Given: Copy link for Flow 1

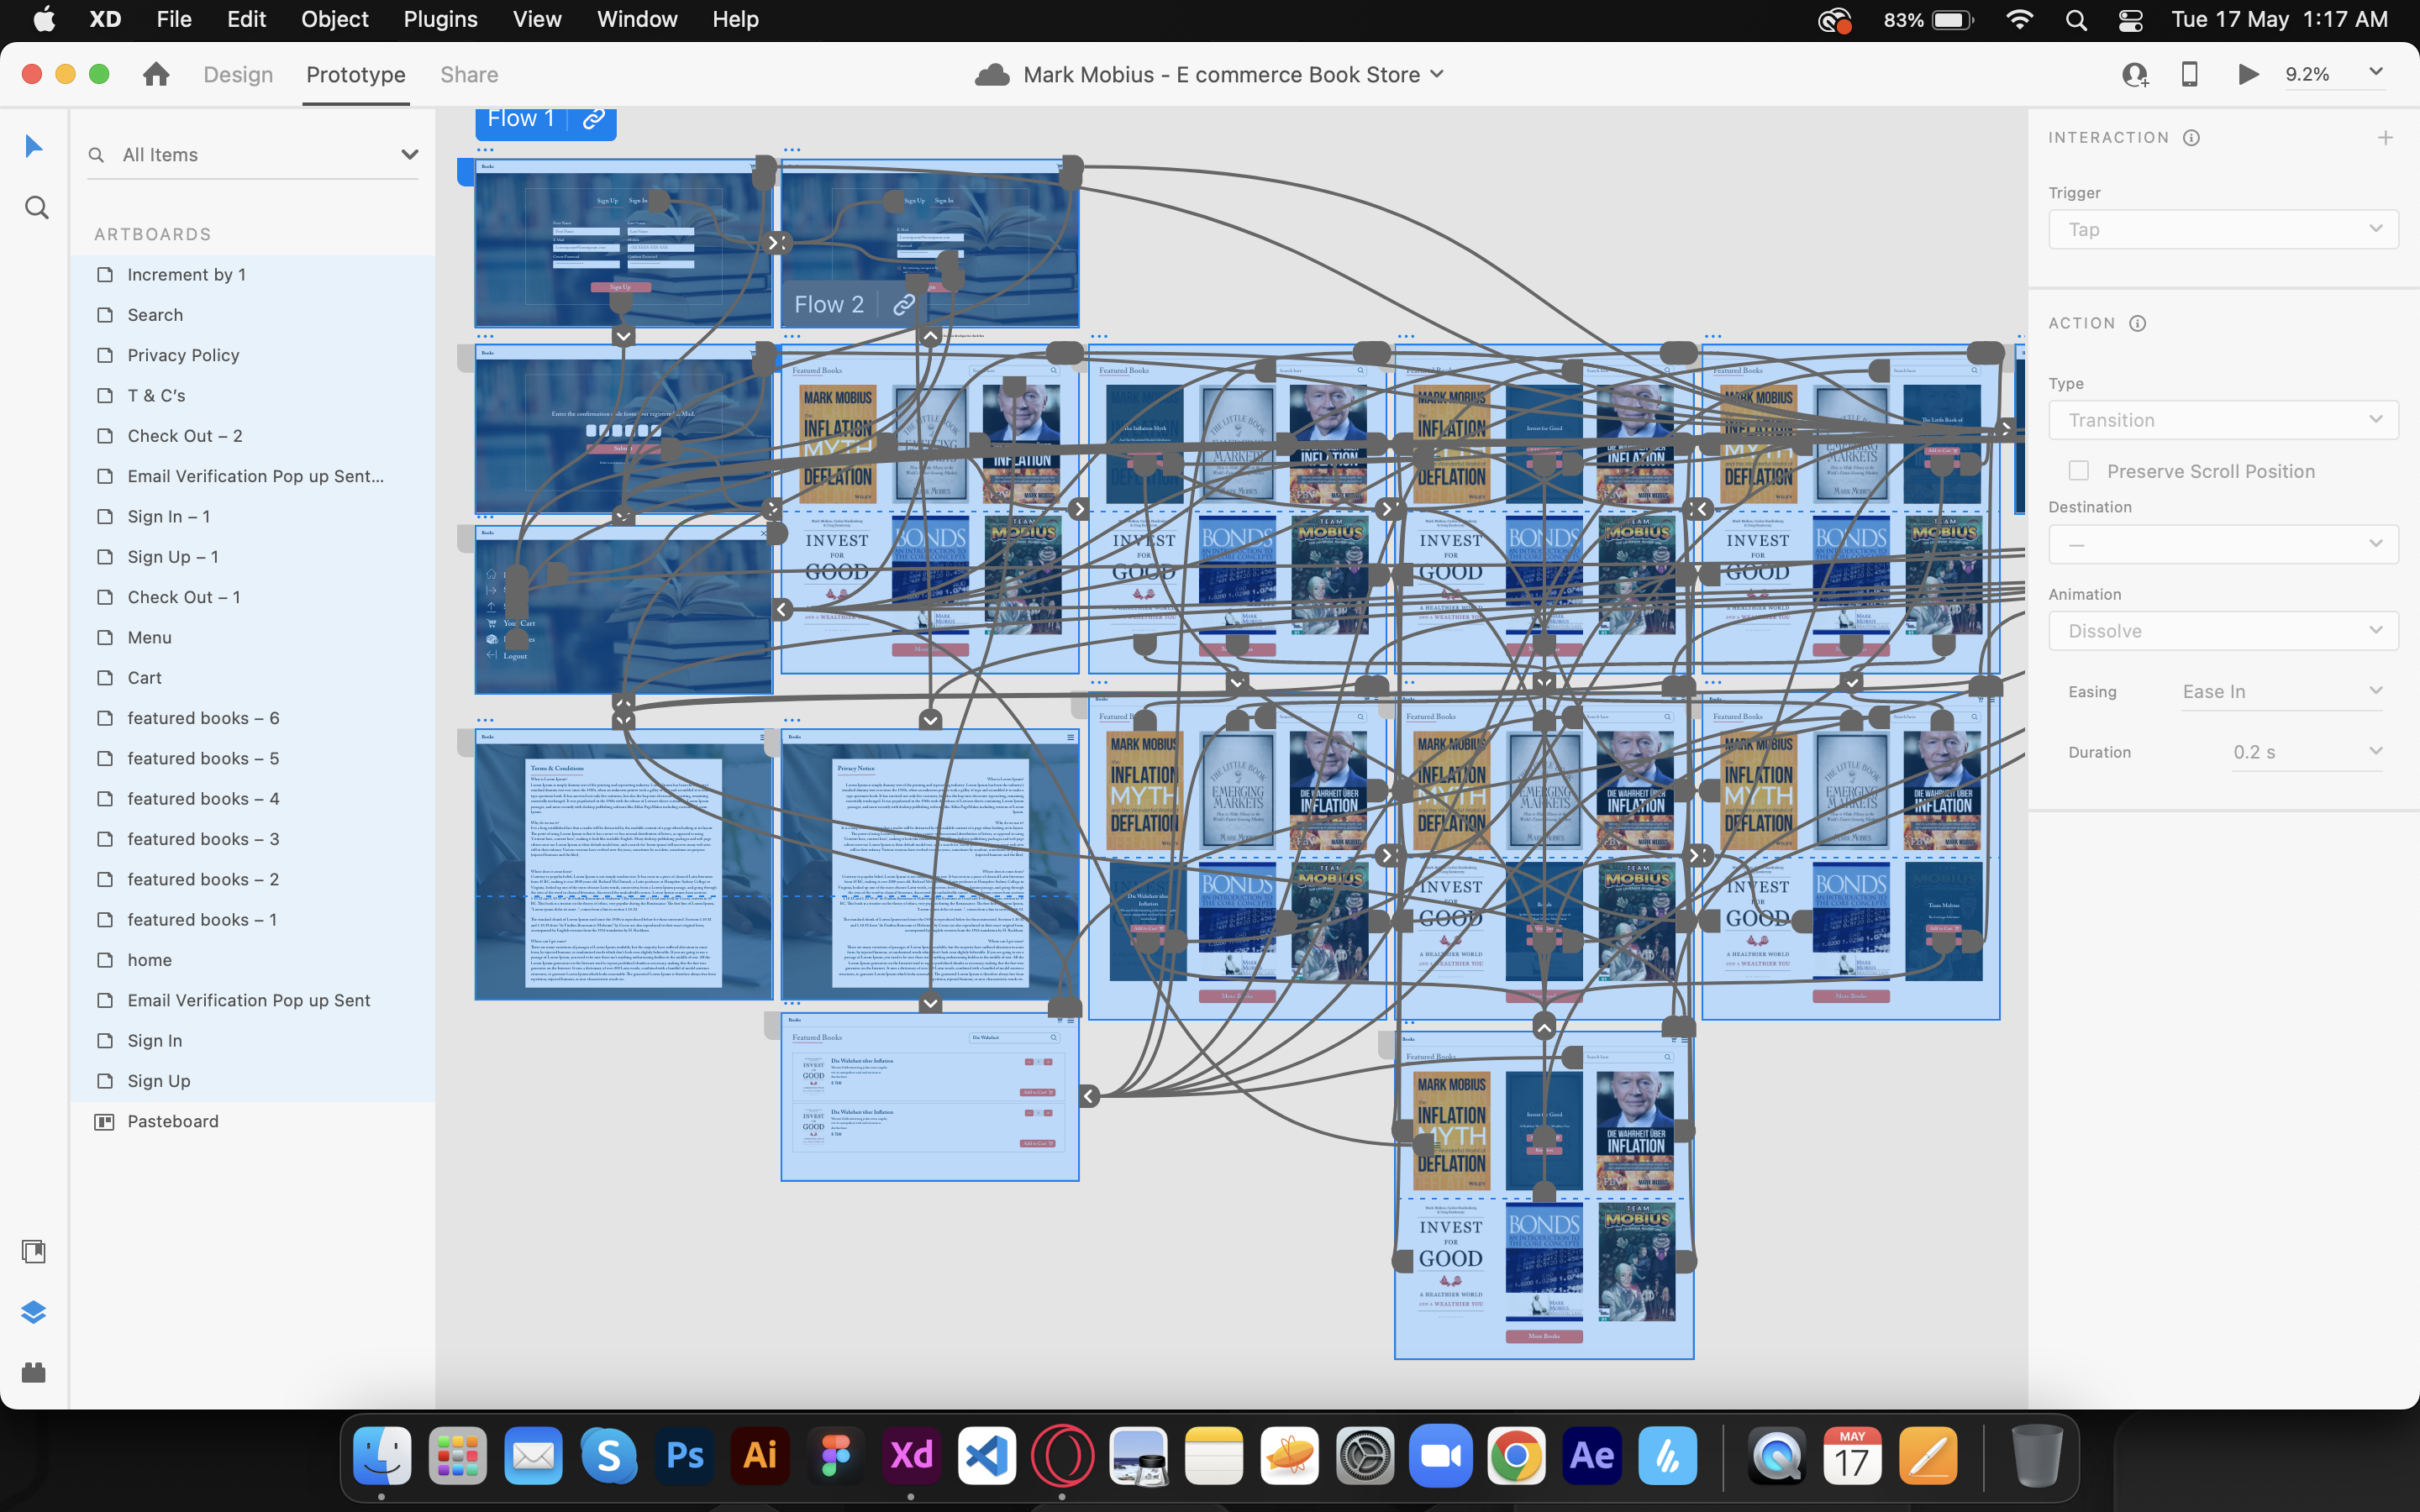Looking at the screenshot, I should click(593, 119).
